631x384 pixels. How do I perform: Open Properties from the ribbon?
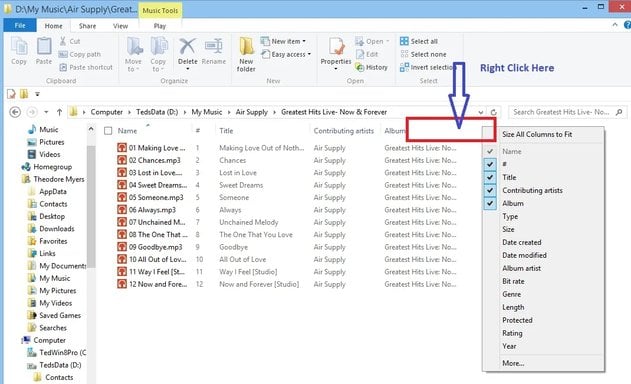click(x=336, y=47)
